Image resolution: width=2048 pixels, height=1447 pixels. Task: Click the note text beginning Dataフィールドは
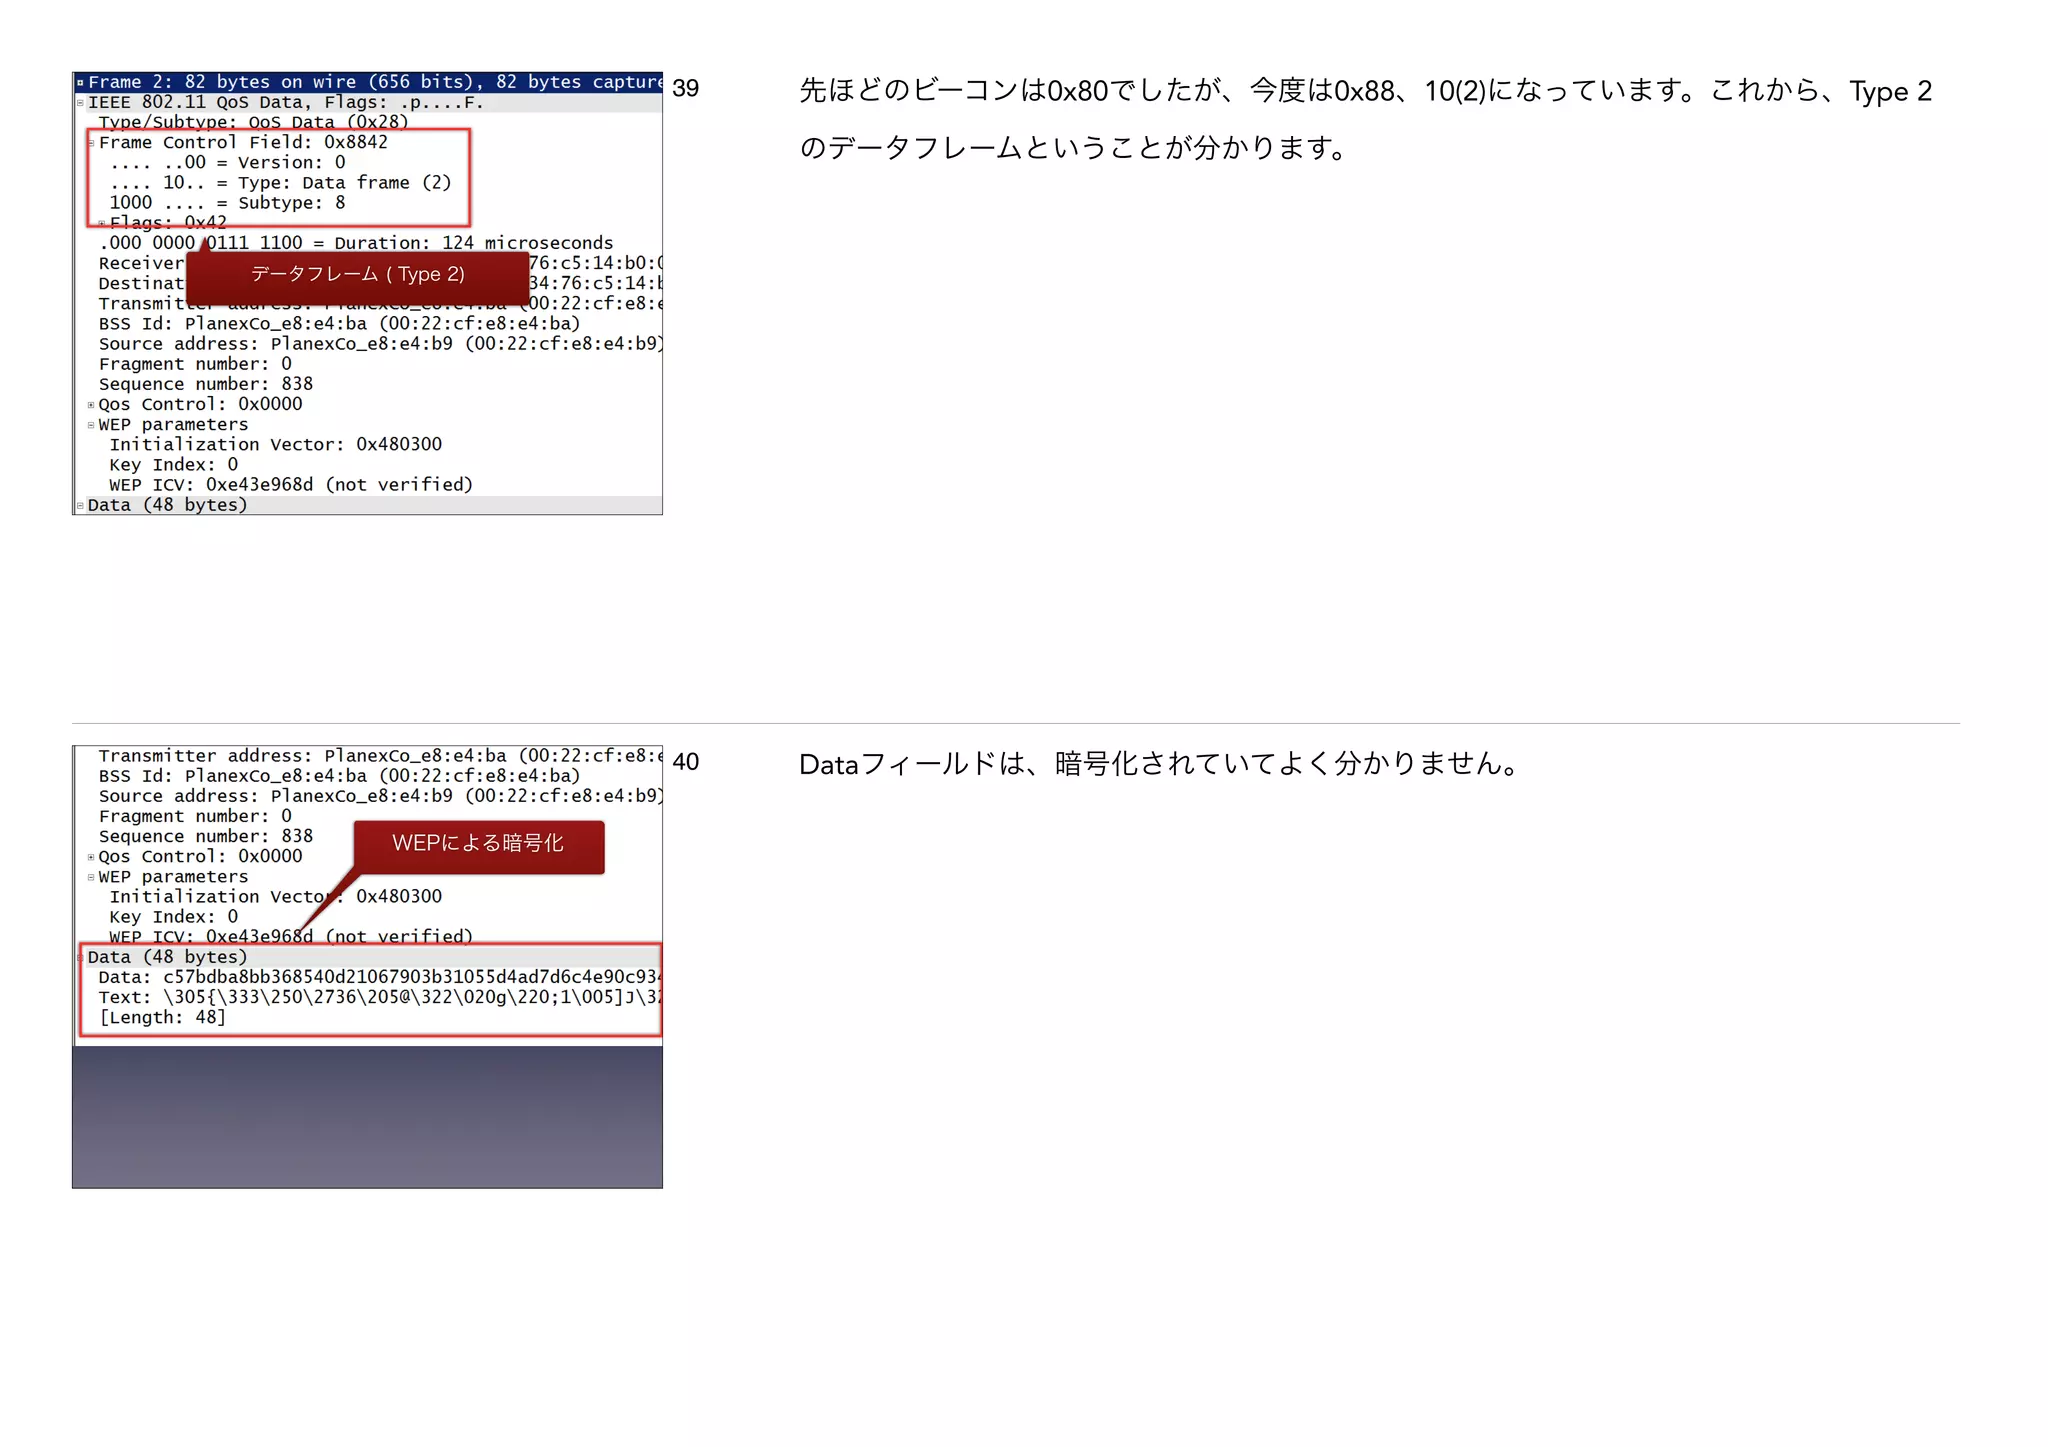pyautogui.click(x=1158, y=764)
